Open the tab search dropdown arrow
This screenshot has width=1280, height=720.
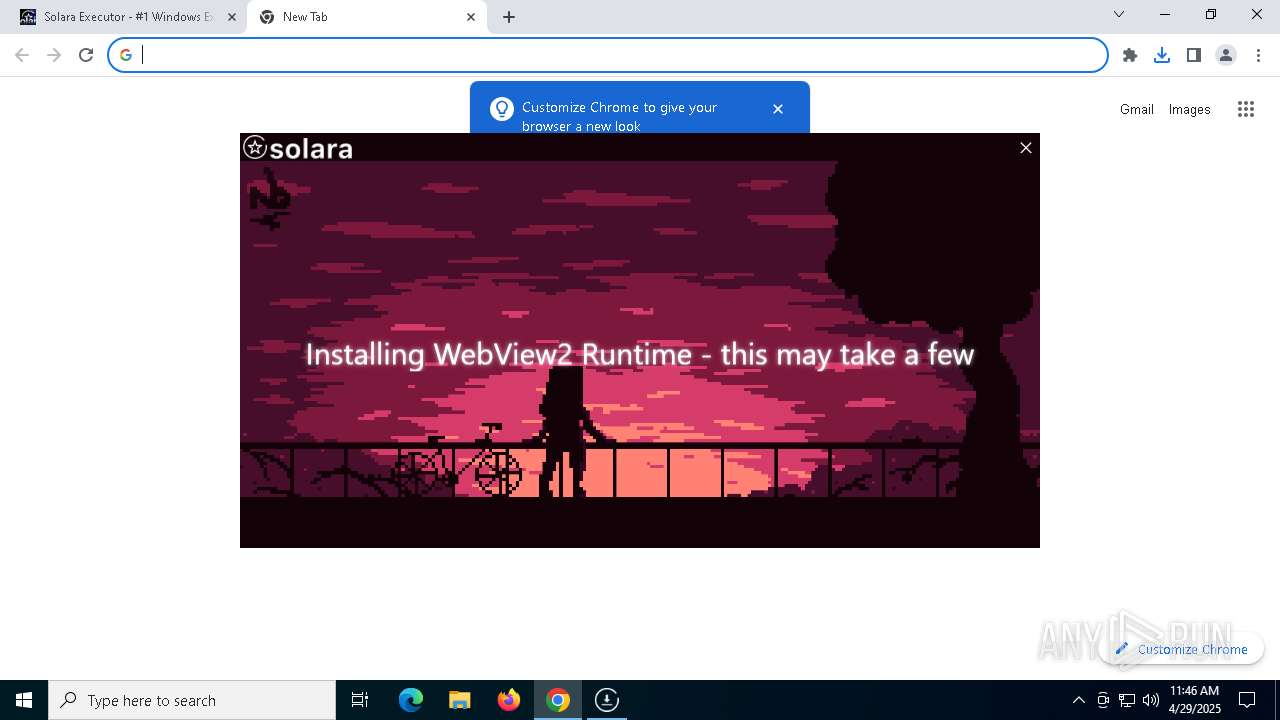[1119, 14]
